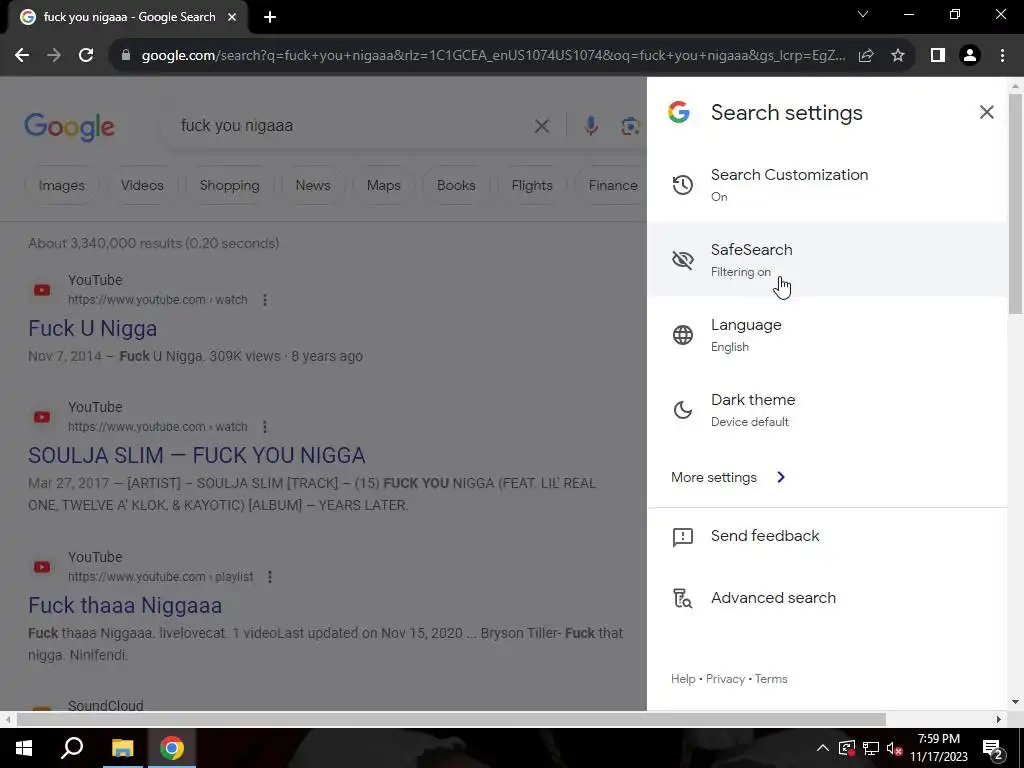Bookmark this page with the star
The image size is (1024, 768).
coord(898,56)
